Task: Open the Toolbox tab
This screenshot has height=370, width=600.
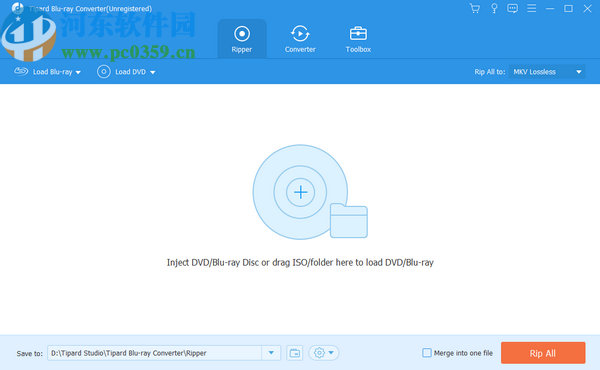Action: tap(358, 39)
